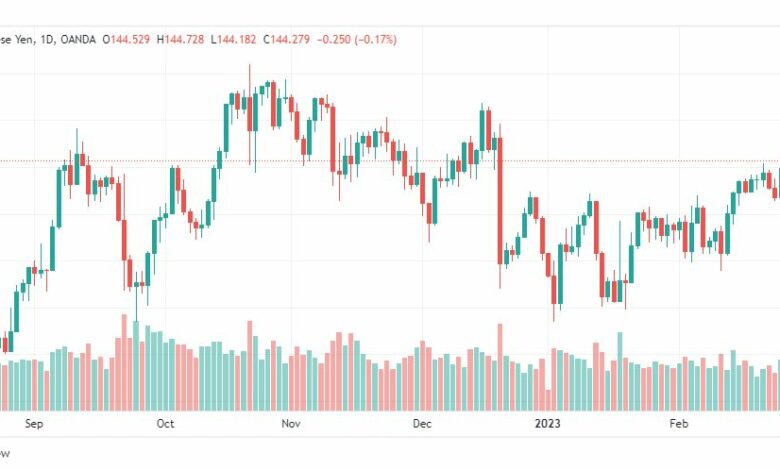Viewport: 780px width, 470px height.
Task: Click the tall green volume bar in mid-January
Action: coord(620,371)
